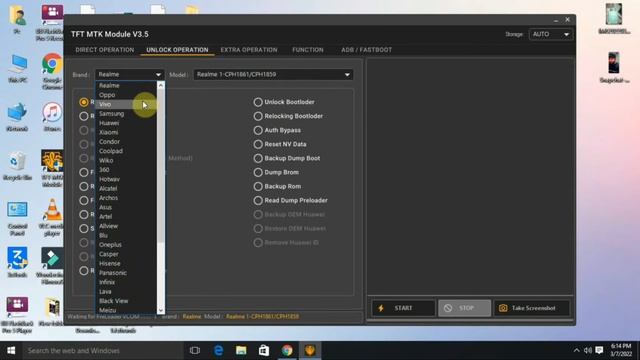Open the Brand dropdown showing Realme
The image size is (640, 360).
coord(129,74)
